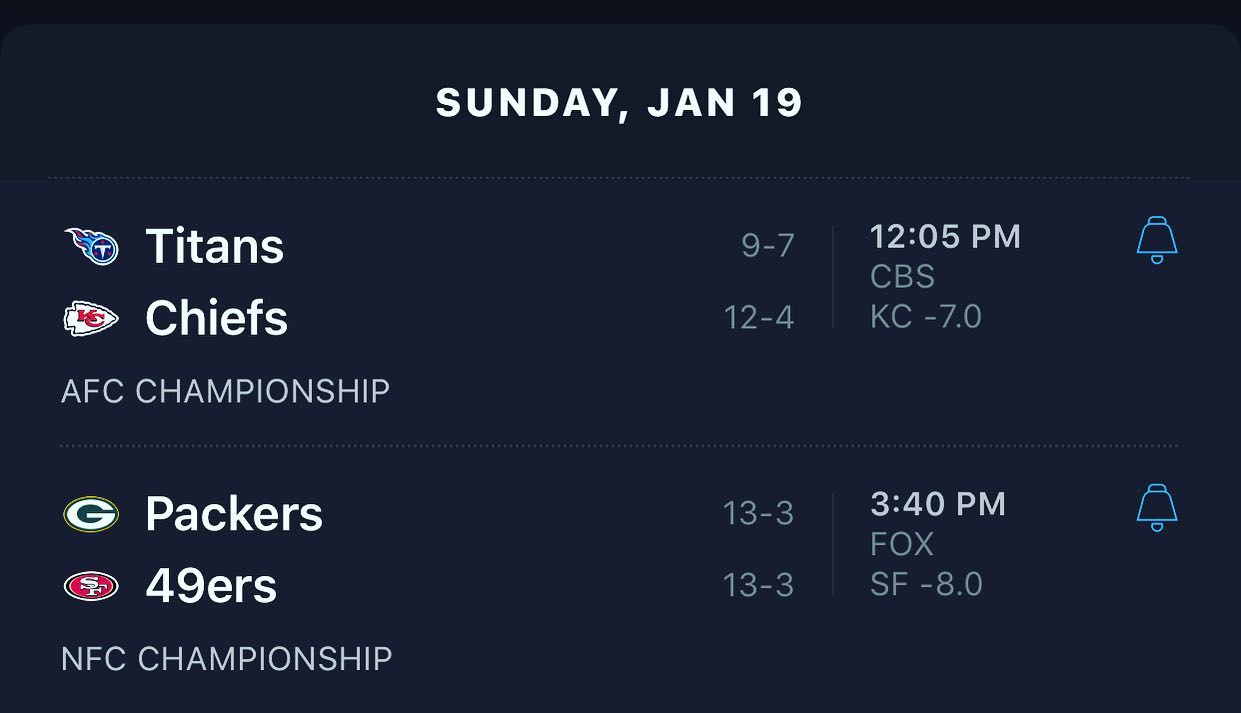The width and height of the screenshot is (1241, 713).
Task: Select the 12:05 PM game time
Action: click(945, 237)
